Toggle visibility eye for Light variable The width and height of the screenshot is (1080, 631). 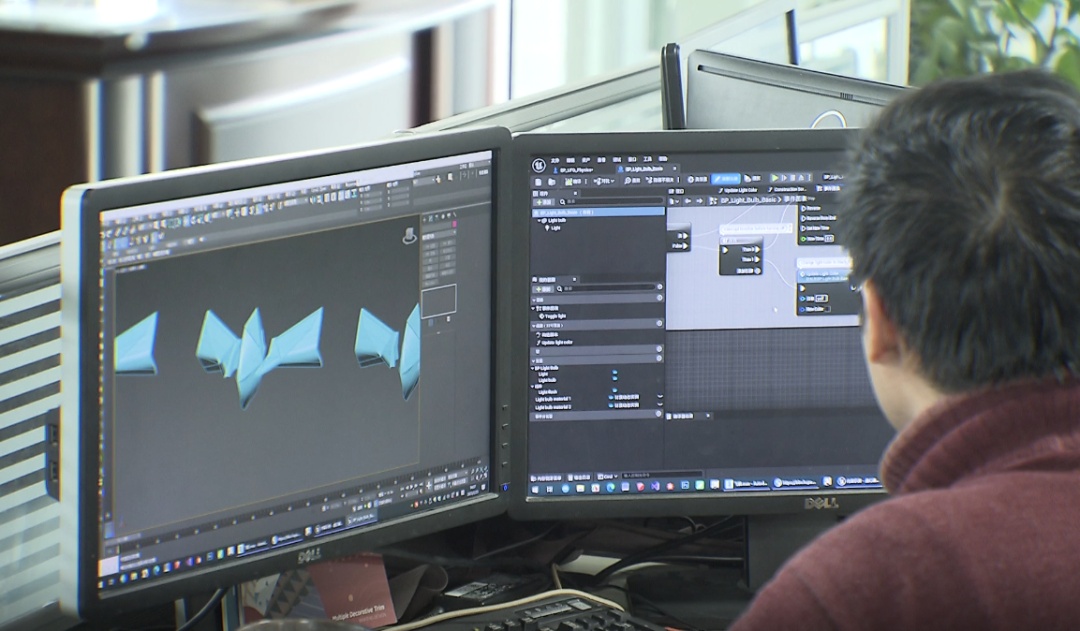pos(614,372)
